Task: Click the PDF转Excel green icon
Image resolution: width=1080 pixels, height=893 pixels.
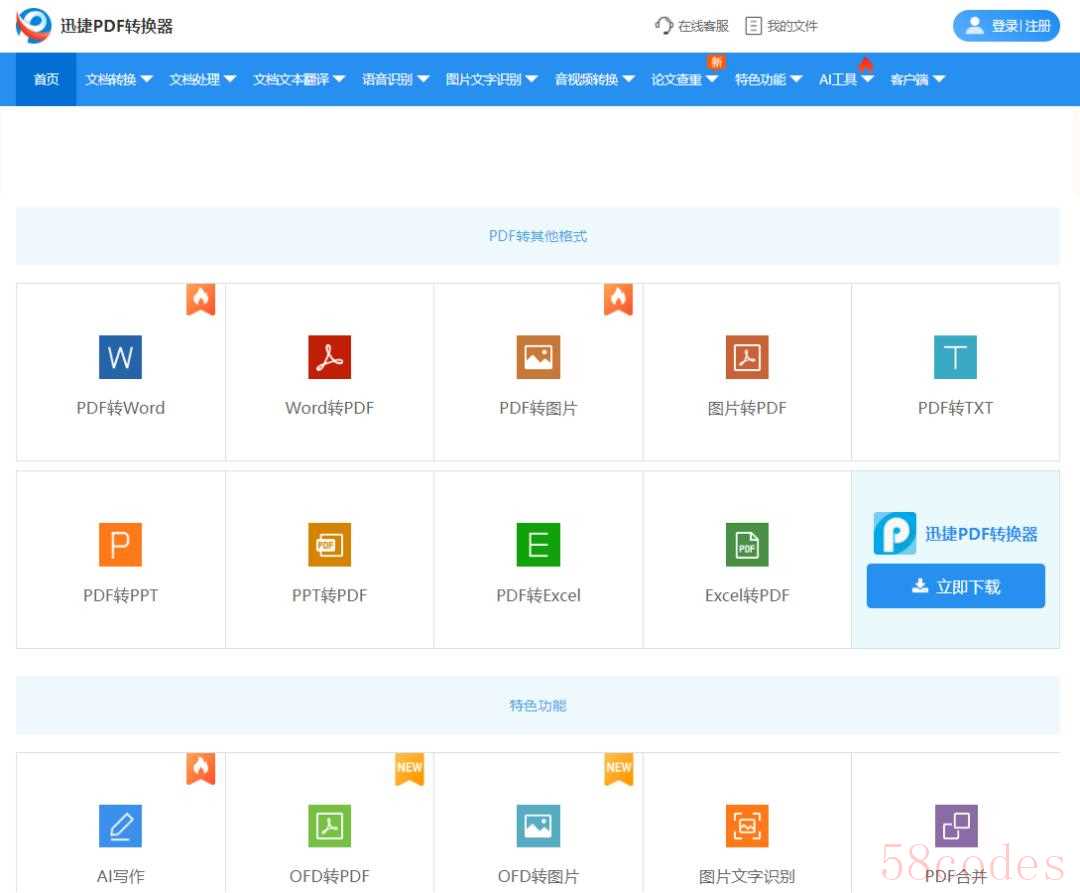Action: click(x=538, y=545)
